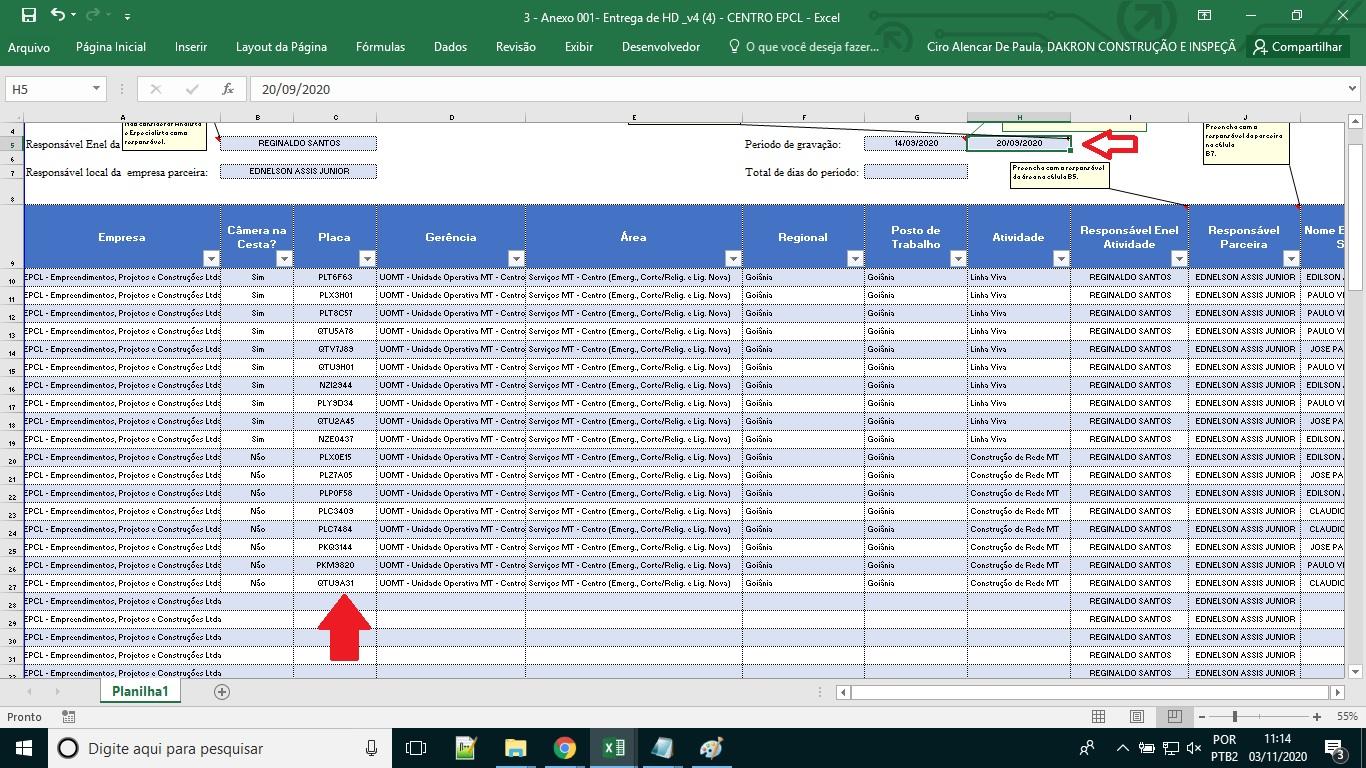This screenshot has height=768, width=1366.
Task: Click the formula bar cancel X icon
Action: coord(156,89)
